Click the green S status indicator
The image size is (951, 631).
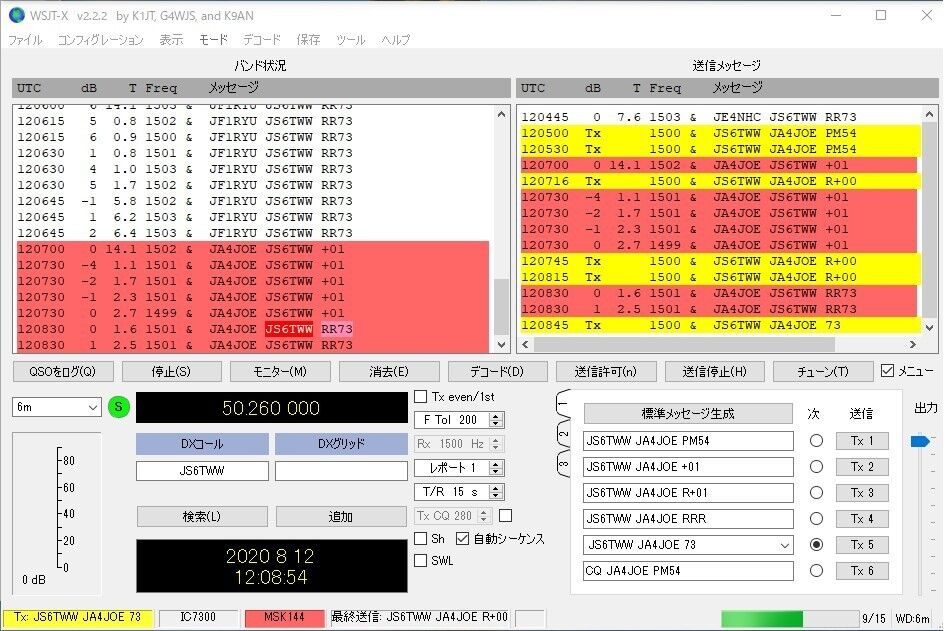119,407
